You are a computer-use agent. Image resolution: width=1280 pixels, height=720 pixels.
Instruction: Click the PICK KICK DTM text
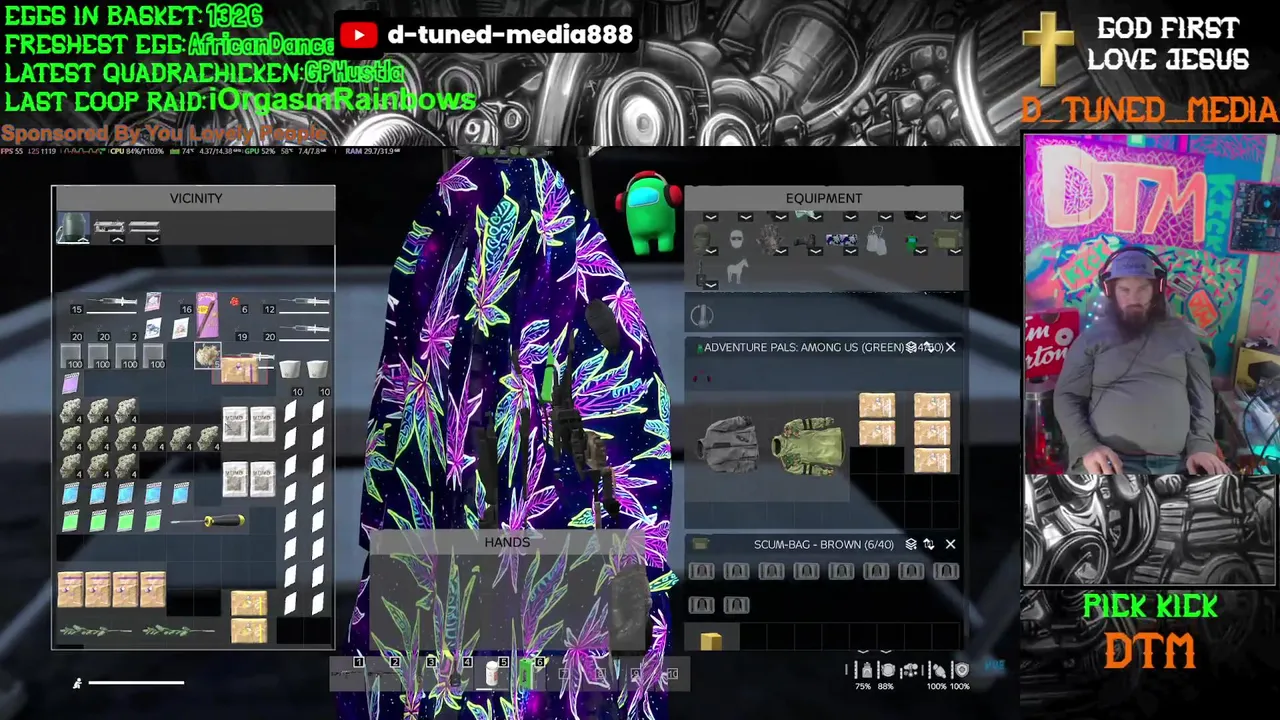tap(1150, 632)
